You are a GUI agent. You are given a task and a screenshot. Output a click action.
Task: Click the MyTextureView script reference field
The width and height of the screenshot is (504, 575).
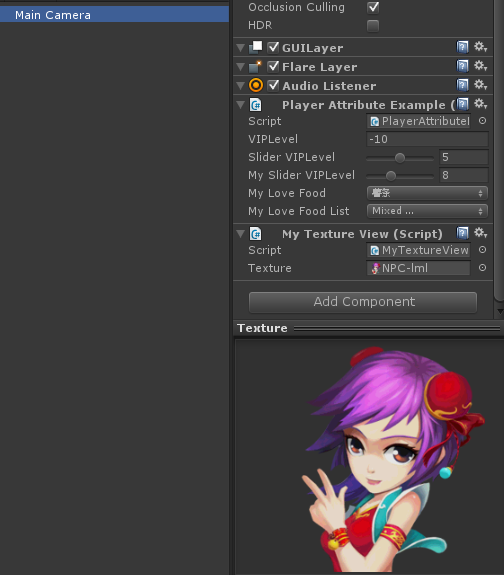point(419,250)
